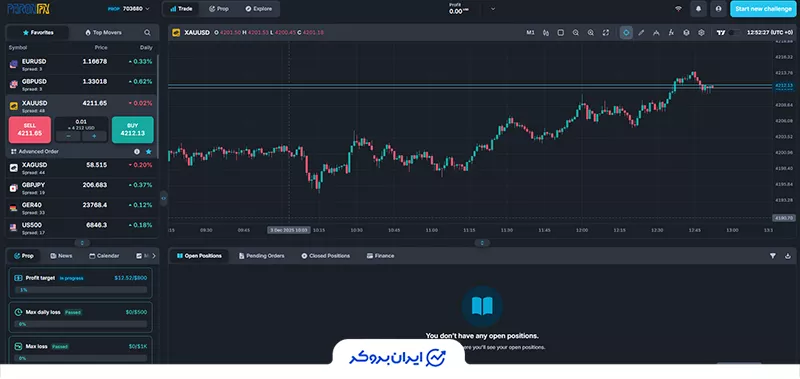Click the 0.01 lot volume field
This screenshot has height=379, width=800.
point(82,123)
